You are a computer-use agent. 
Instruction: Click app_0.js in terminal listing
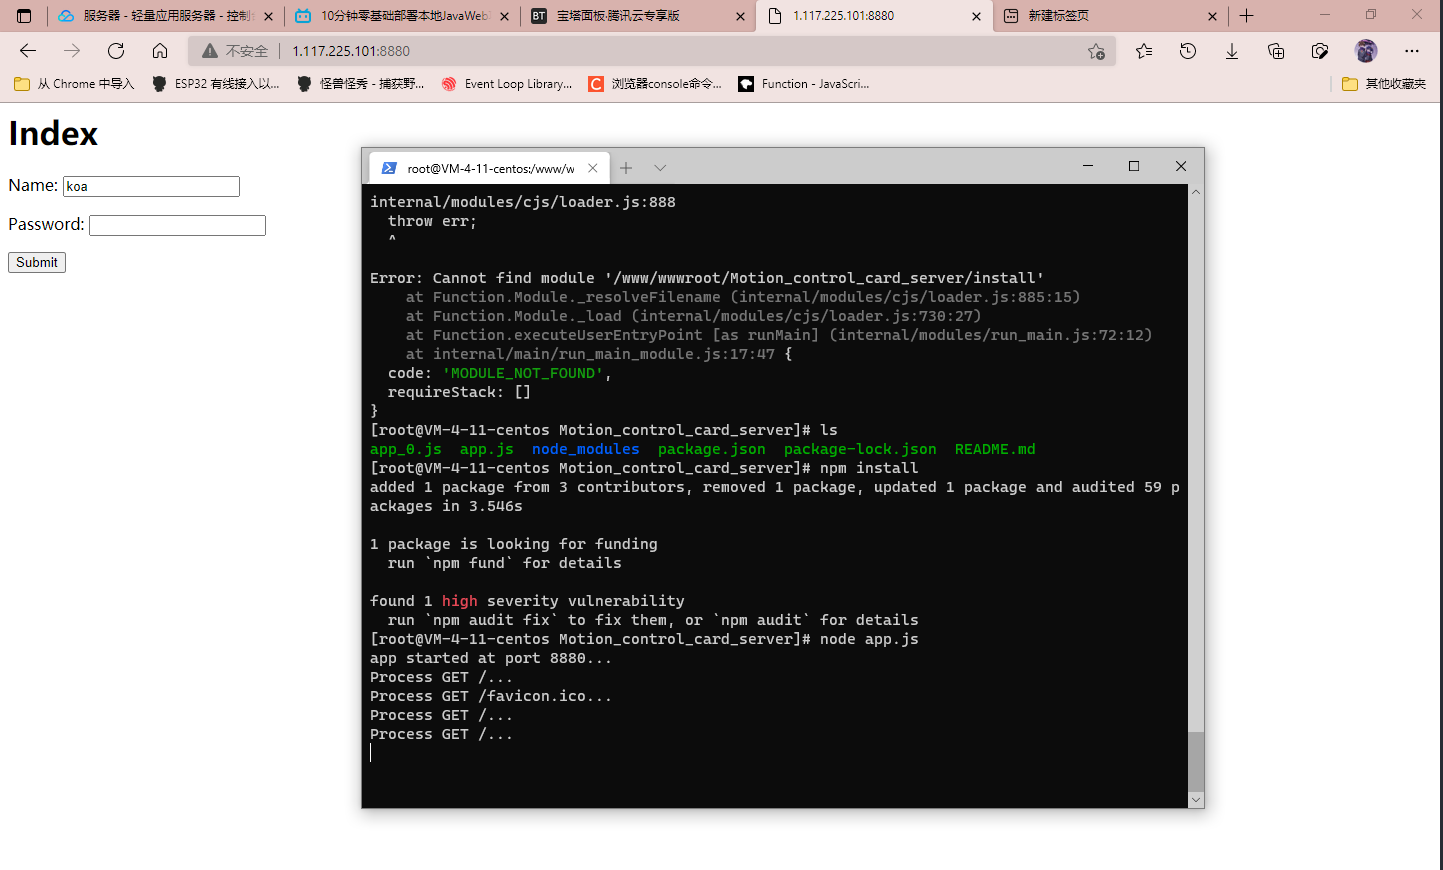pyautogui.click(x=406, y=449)
